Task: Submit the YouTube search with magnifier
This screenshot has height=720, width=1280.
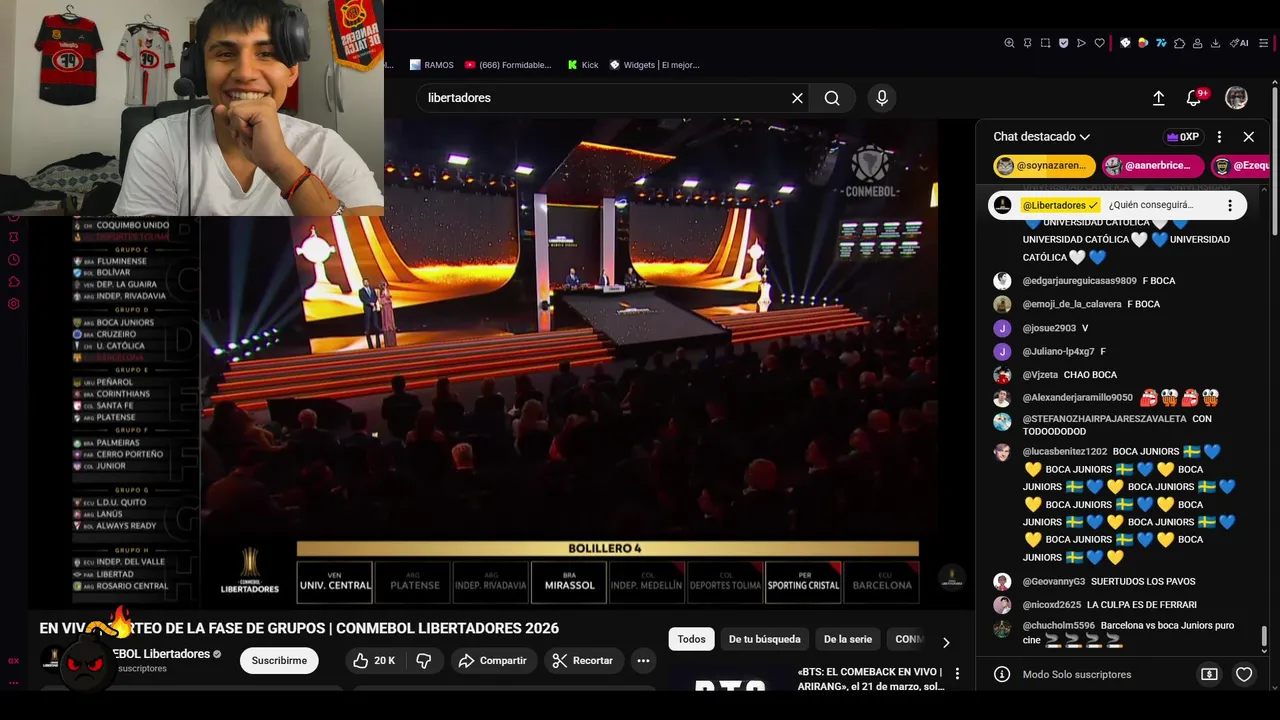Action: [832, 98]
